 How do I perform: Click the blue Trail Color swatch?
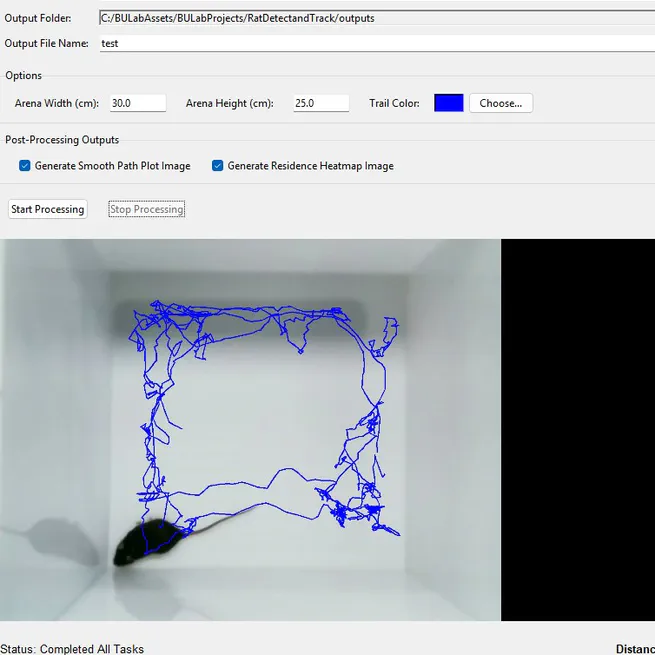(449, 103)
